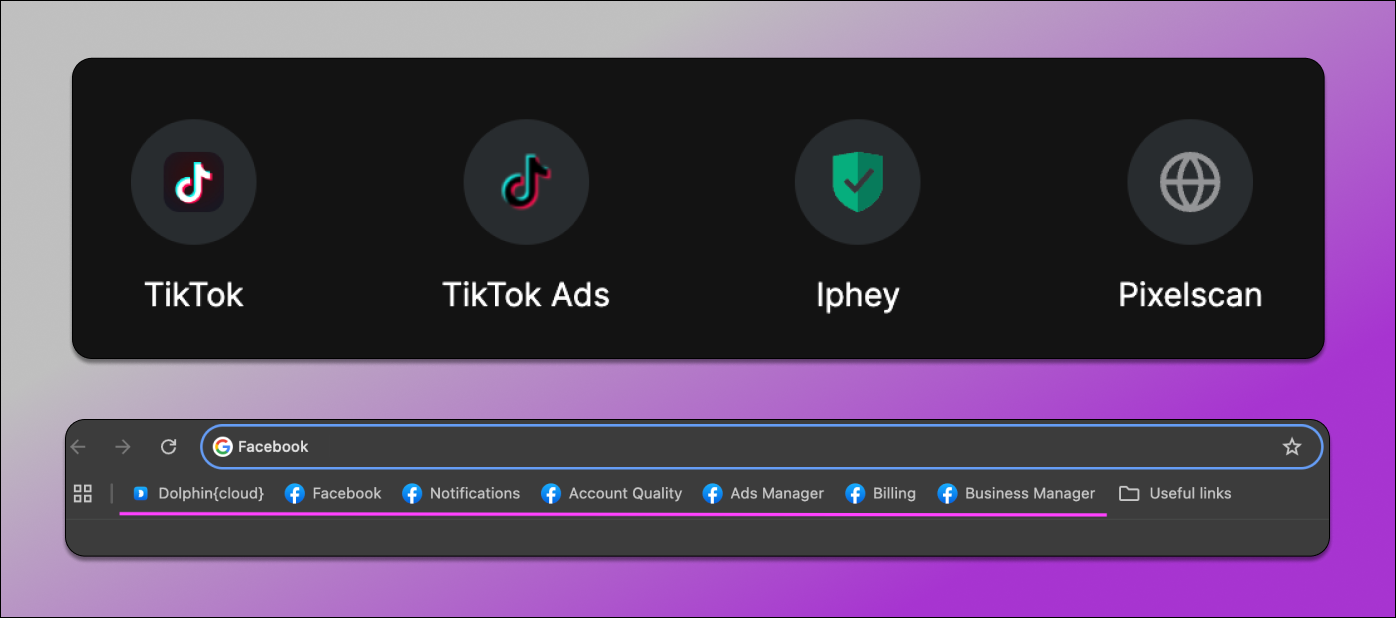Open the Iphey green shield icon
Viewport: 1396px width, 618px height.
coord(858,182)
